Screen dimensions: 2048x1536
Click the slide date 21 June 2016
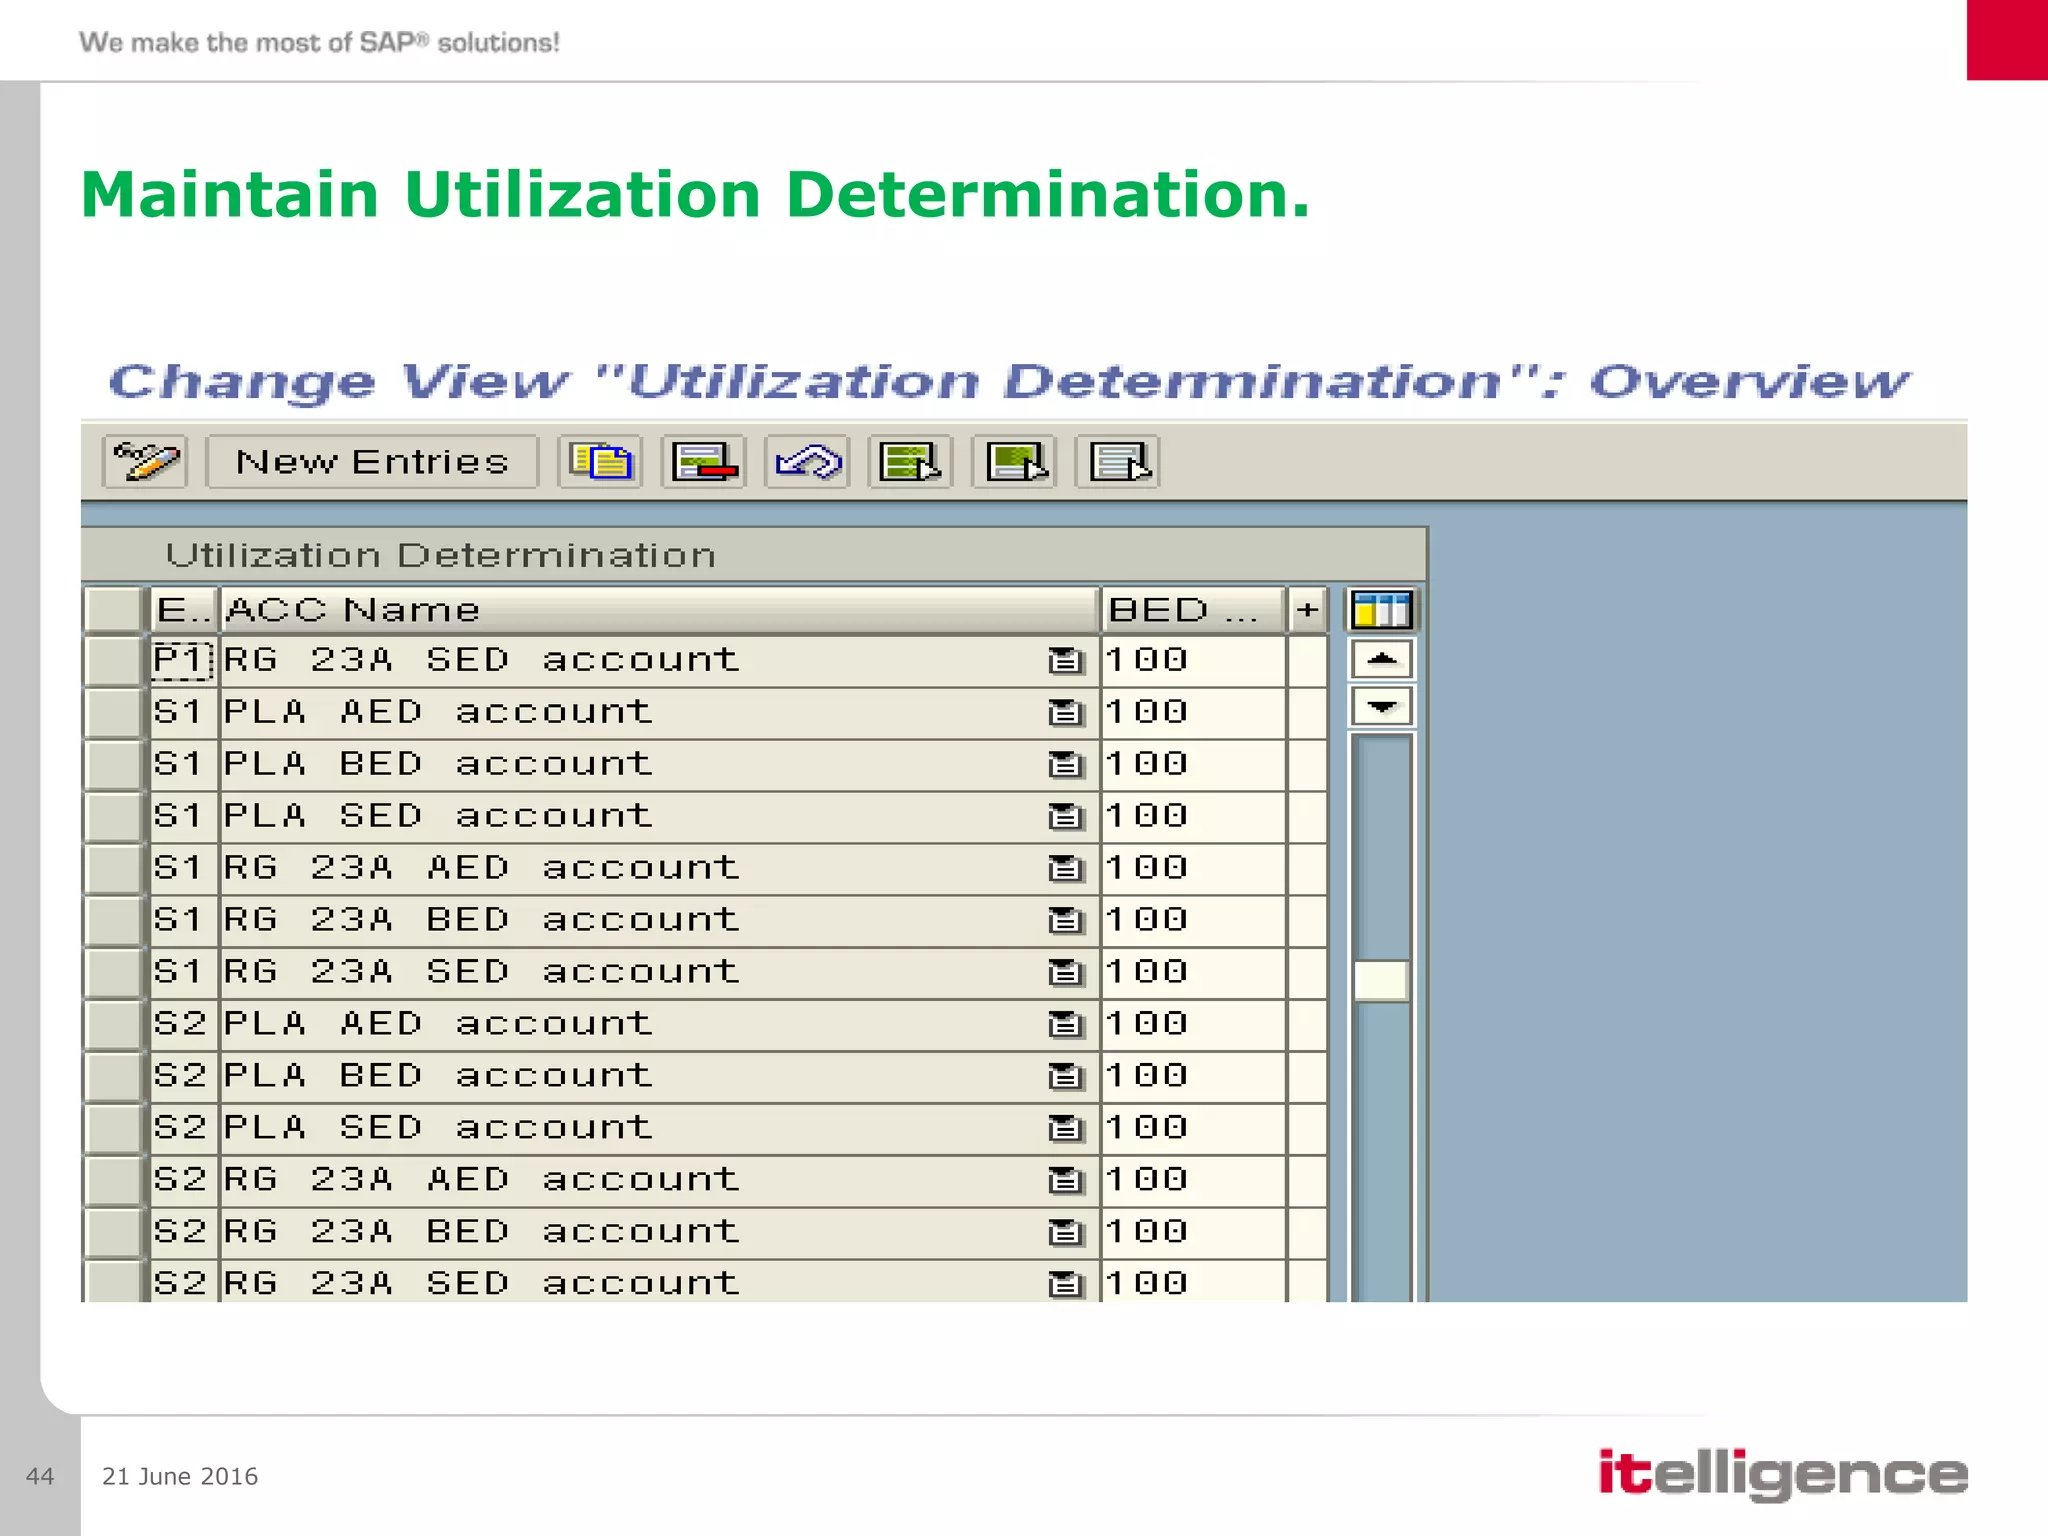pyautogui.click(x=180, y=1476)
